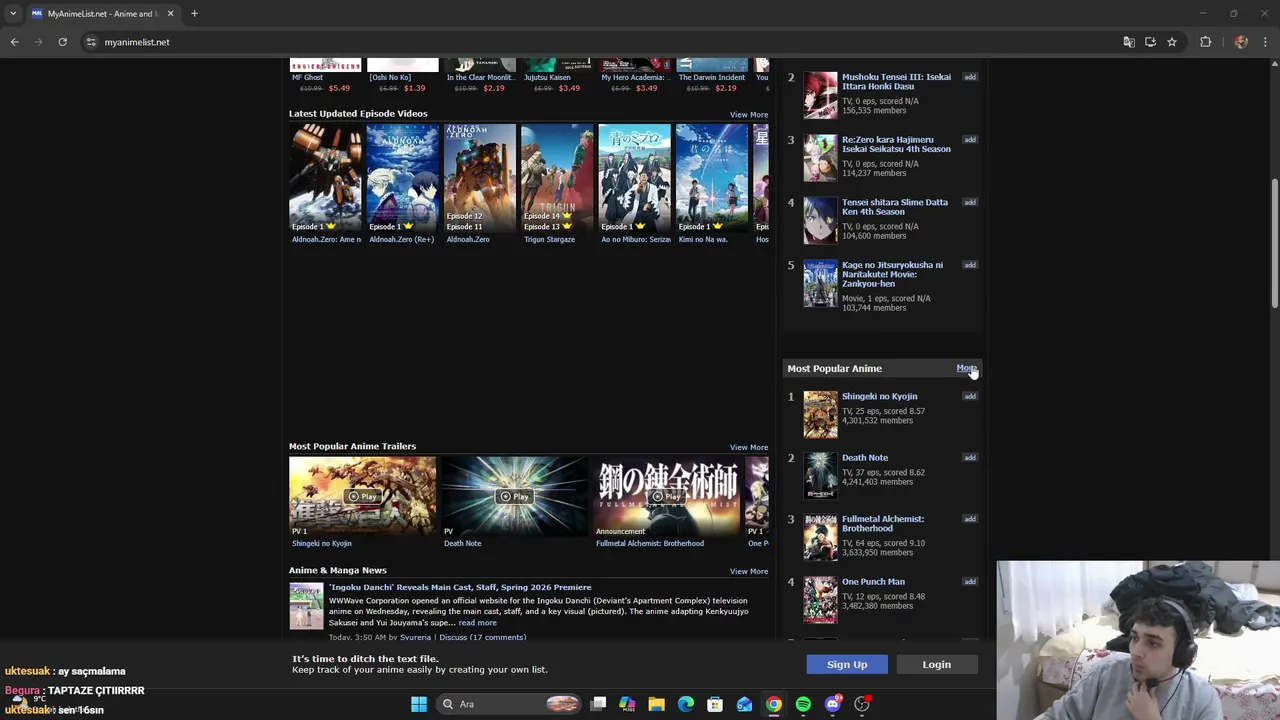Click the Sign Up button

click(x=847, y=664)
